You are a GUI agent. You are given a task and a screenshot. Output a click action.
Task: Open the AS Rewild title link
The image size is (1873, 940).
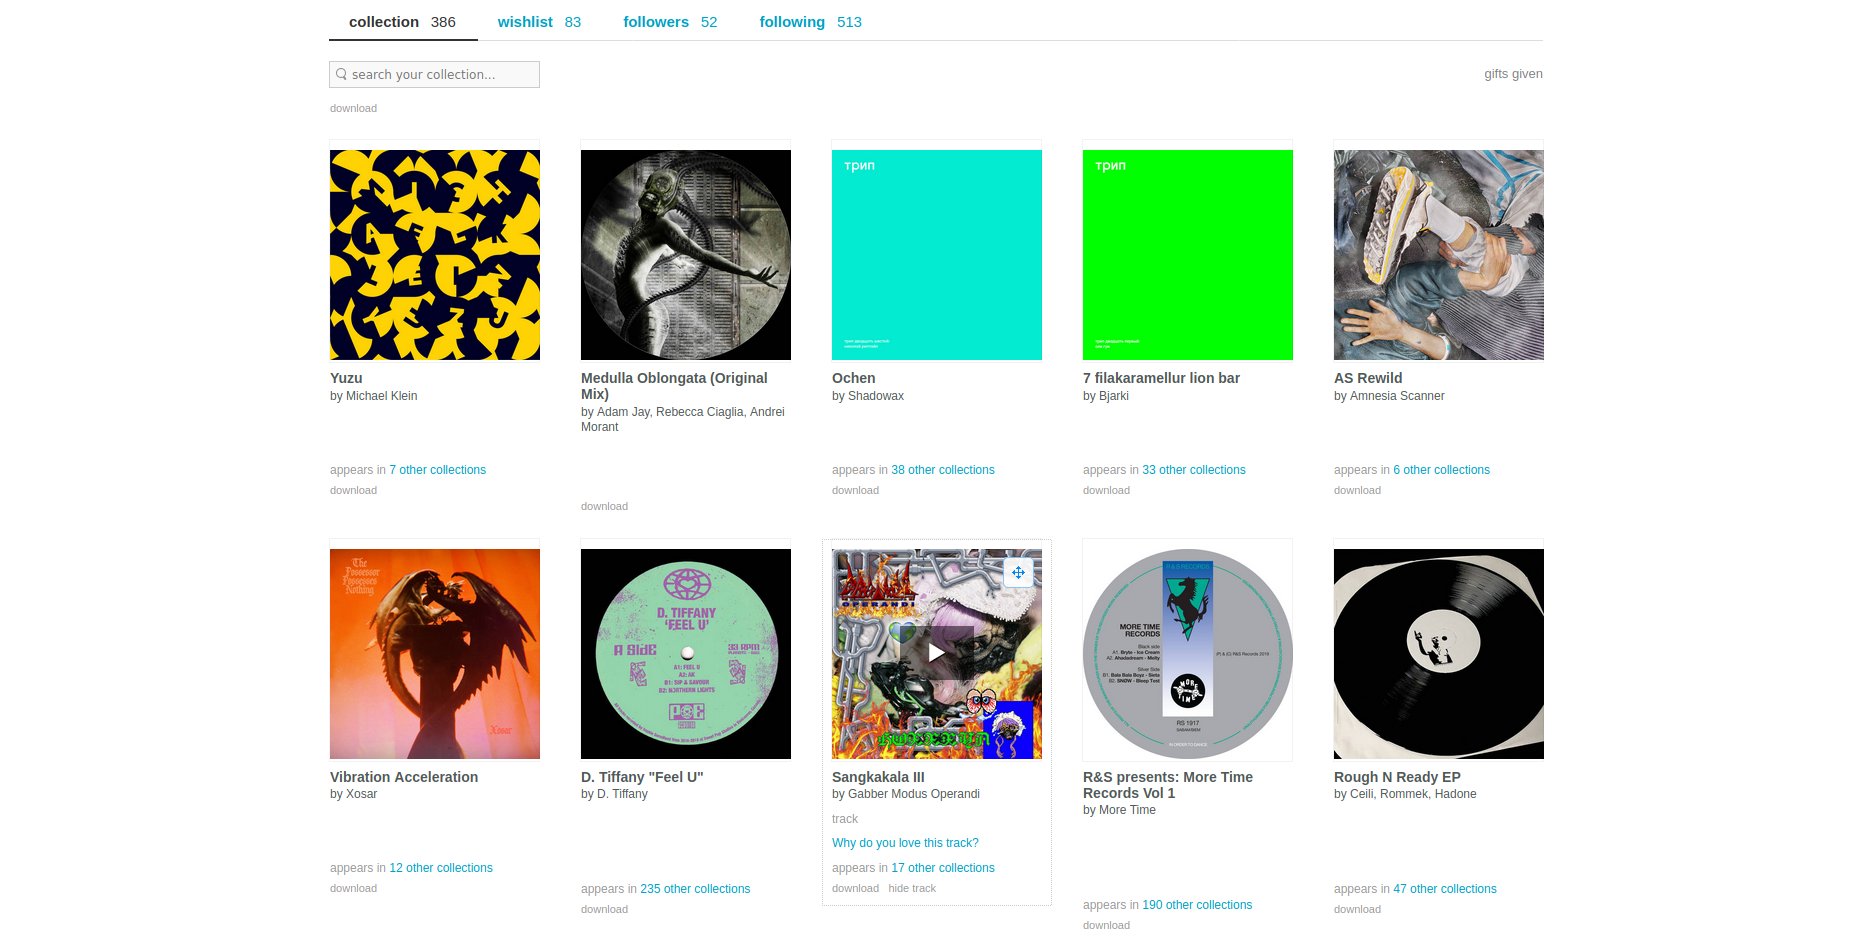pyautogui.click(x=1368, y=378)
